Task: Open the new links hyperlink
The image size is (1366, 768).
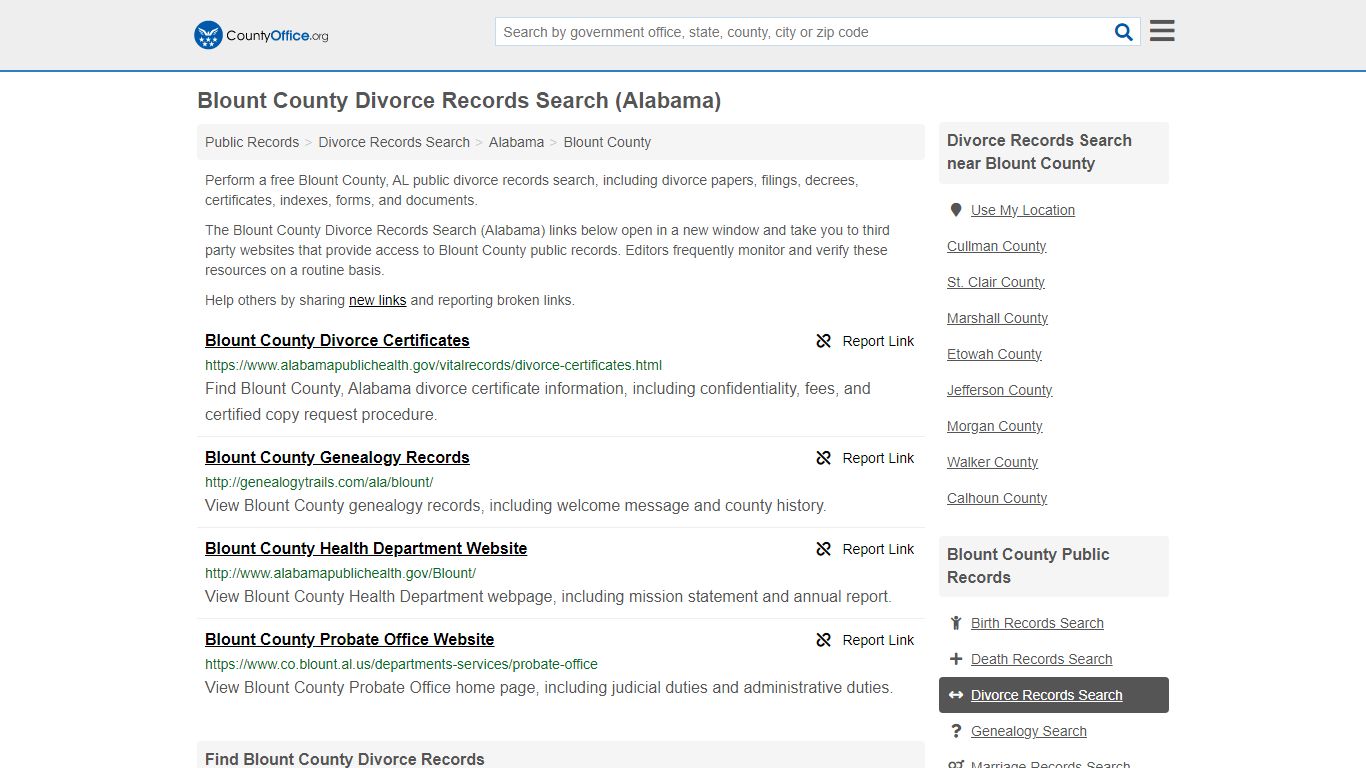Action: (377, 300)
